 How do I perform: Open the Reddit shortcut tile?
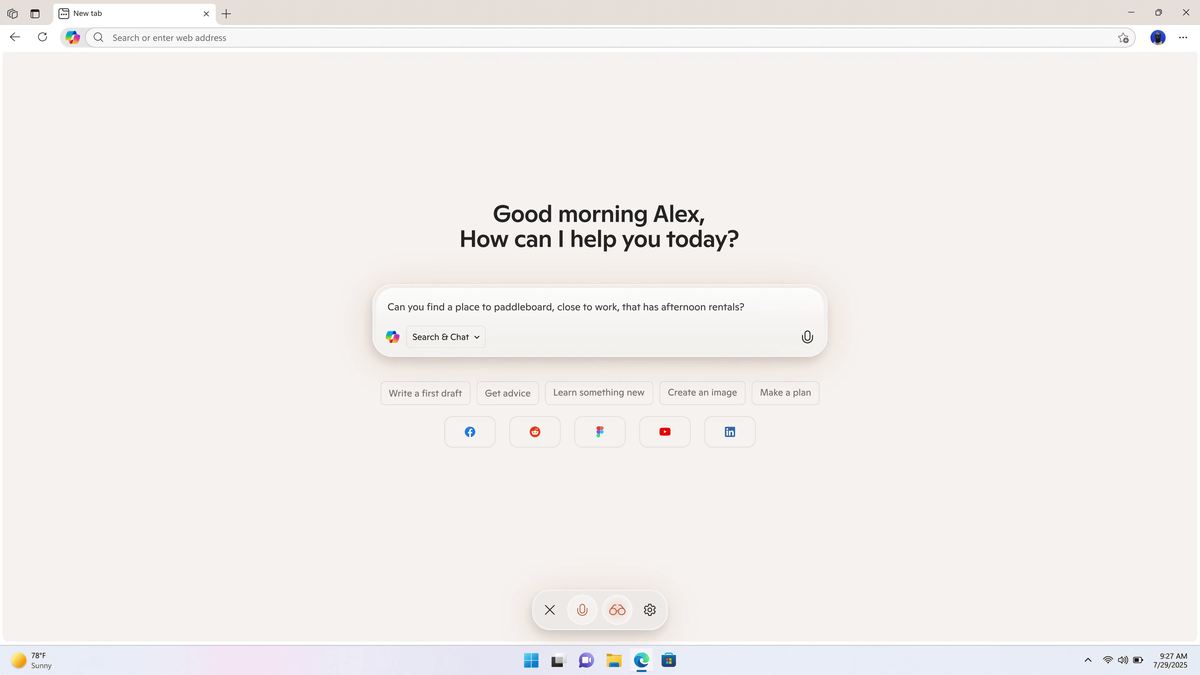coord(535,432)
